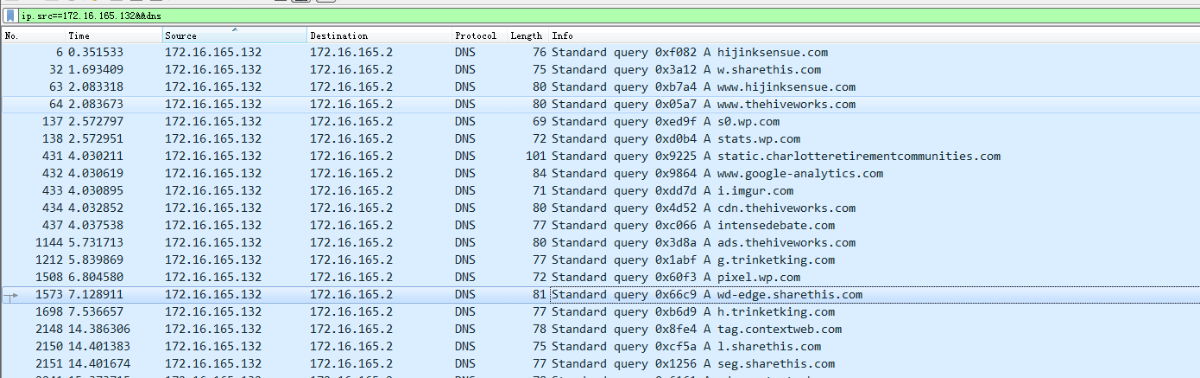Viewport: 1200px width, 378px height.
Task: Select the cdn.thehiveworks.com query row
Action: pos(600,208)
